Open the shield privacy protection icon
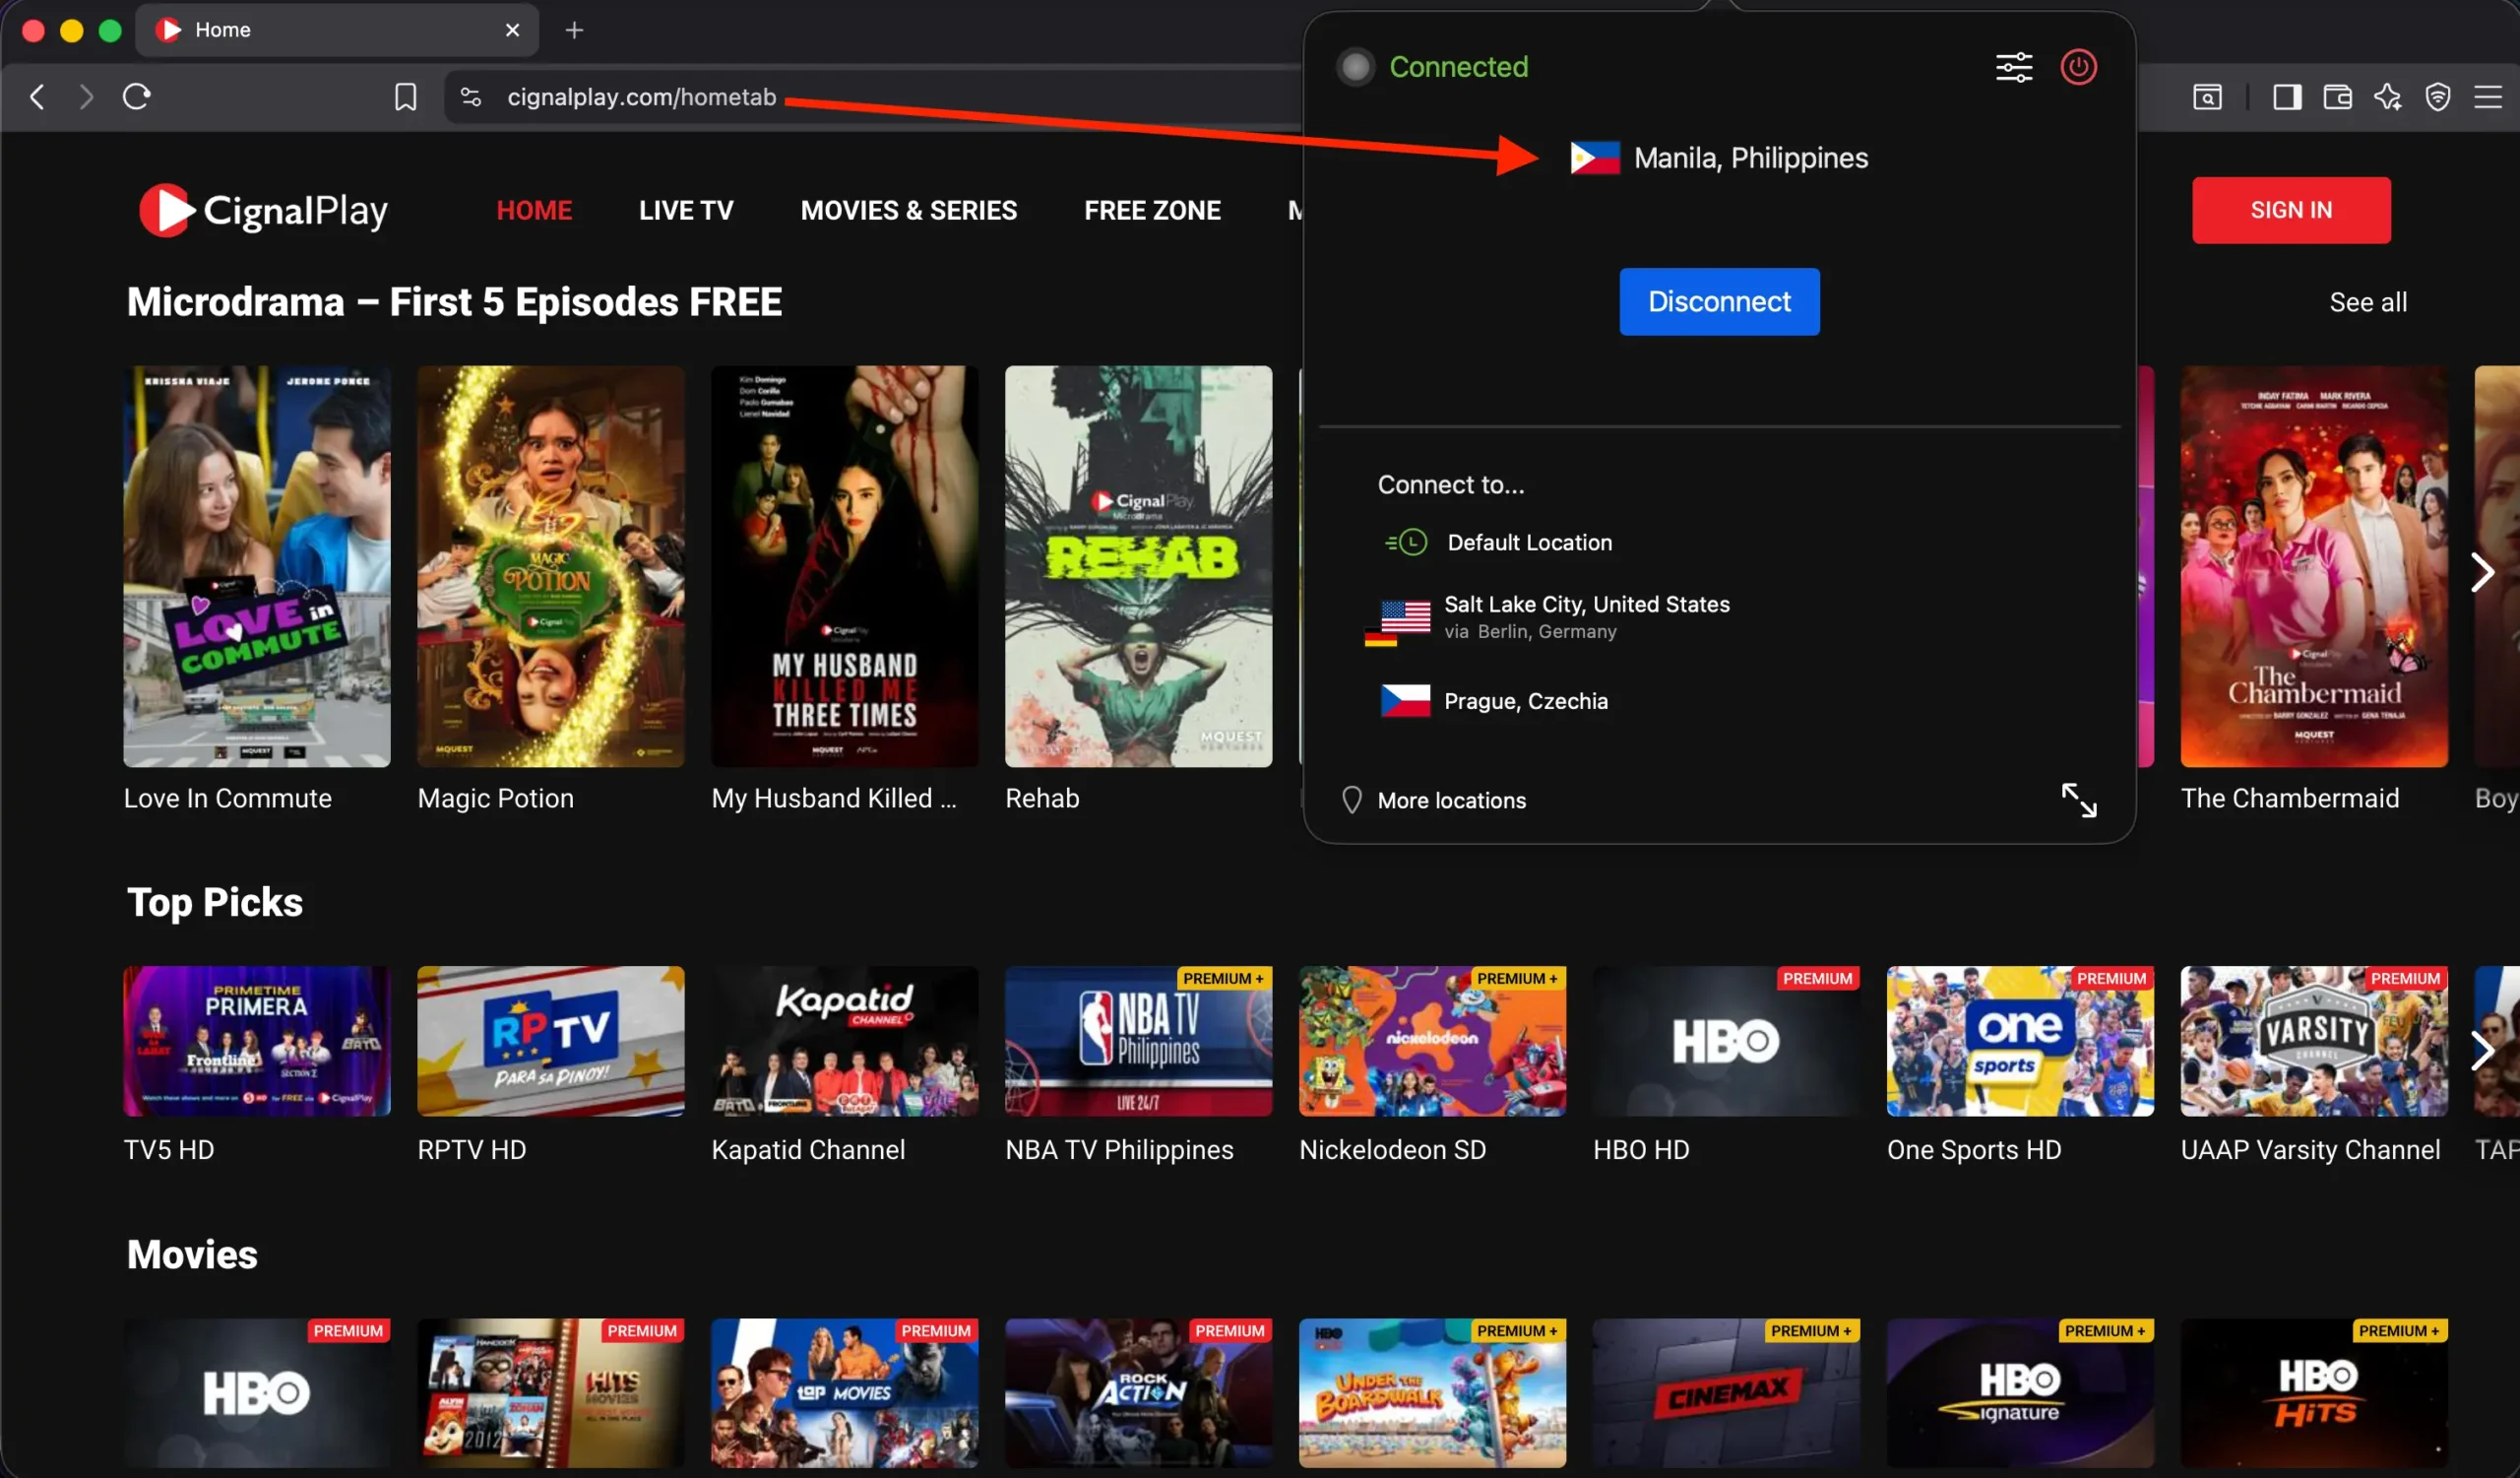The width and height of the screenshot is (2520, 1478). point(2438,96)
